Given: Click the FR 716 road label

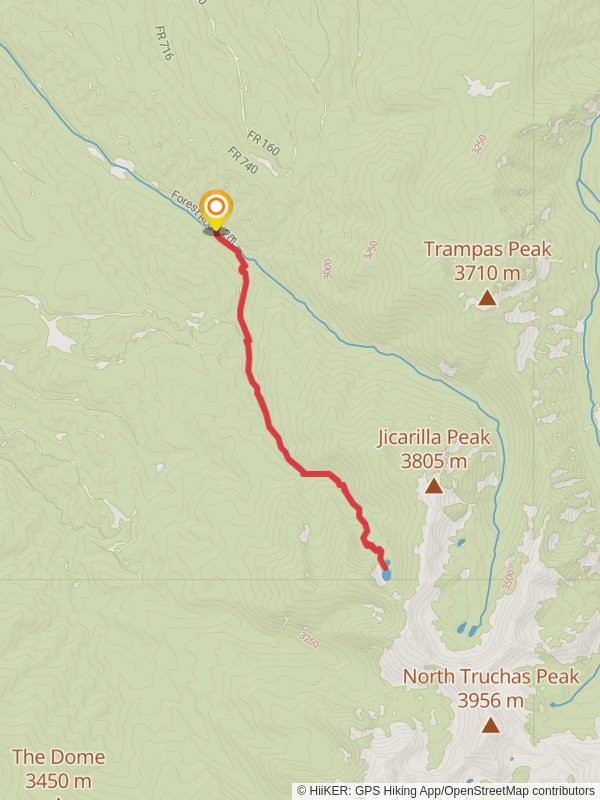Looking at the screenshot, I should tap(164, 43).
